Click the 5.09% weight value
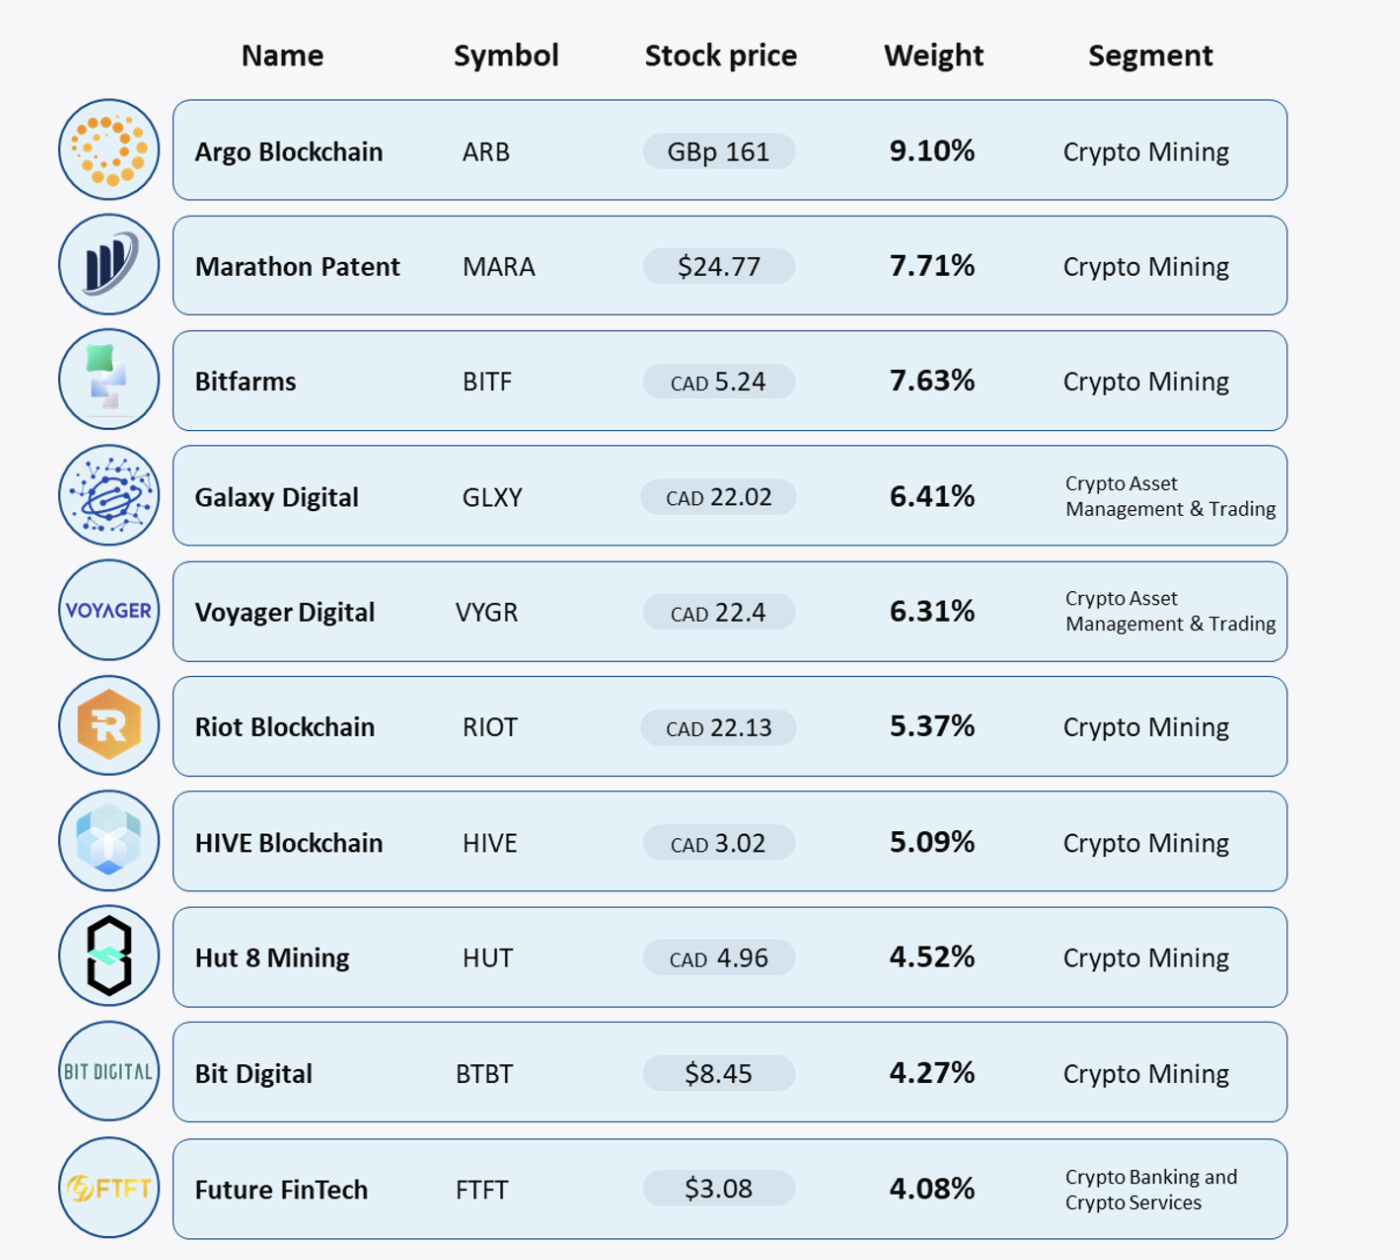The image size is (1400, 1260). [932, 842]
